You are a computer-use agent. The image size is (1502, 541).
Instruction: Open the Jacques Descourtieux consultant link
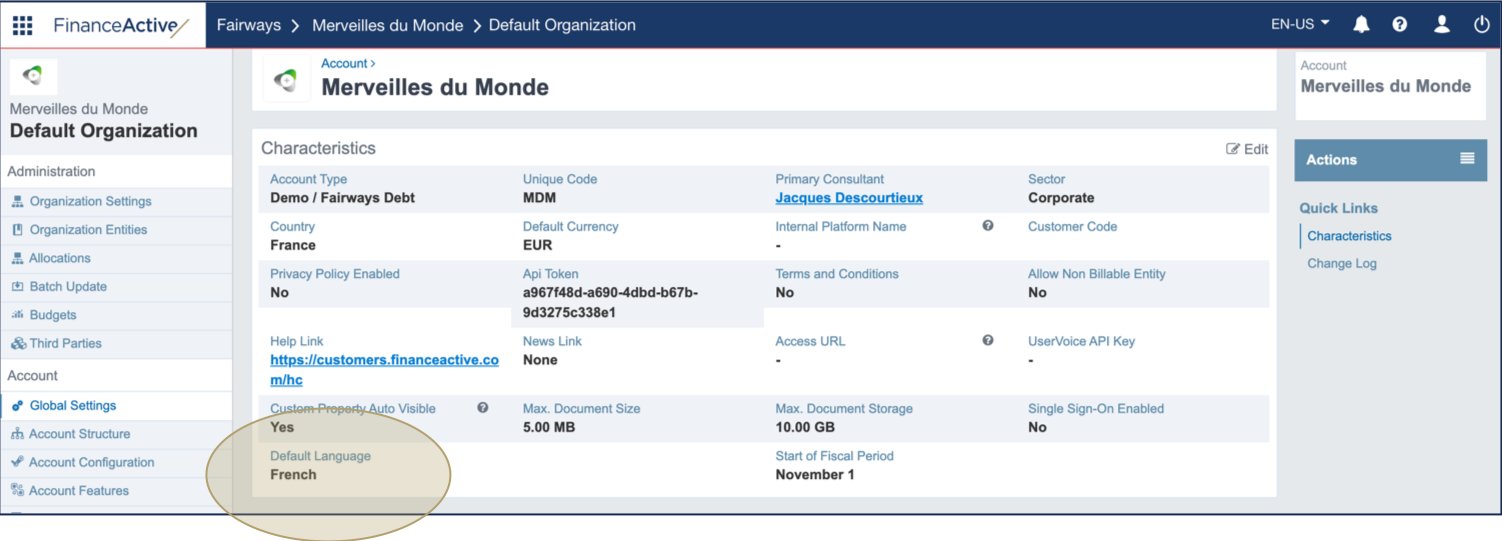coord(849,198)
